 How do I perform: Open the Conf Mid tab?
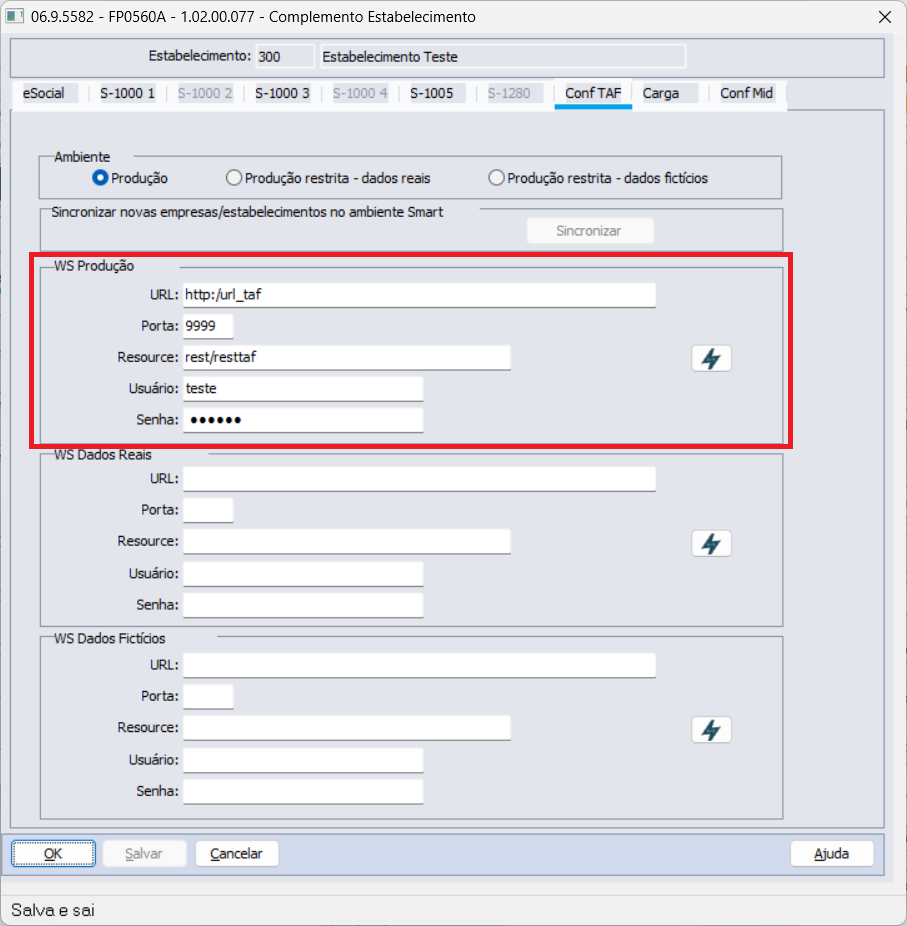(x=746, y=93)
